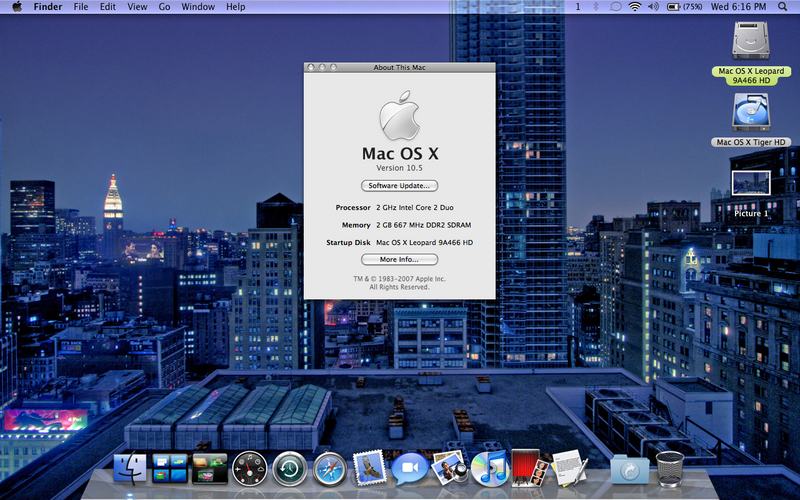
Task: Click Startup Disk value Leopard 9A466 HD
Action: click(424, 242)
